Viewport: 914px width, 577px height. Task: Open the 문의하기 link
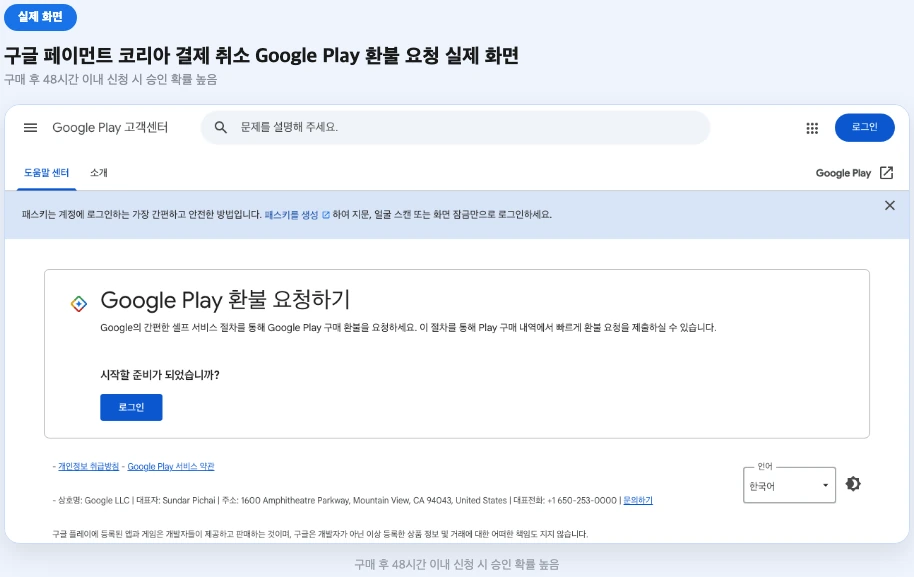[x=638, y=500]
